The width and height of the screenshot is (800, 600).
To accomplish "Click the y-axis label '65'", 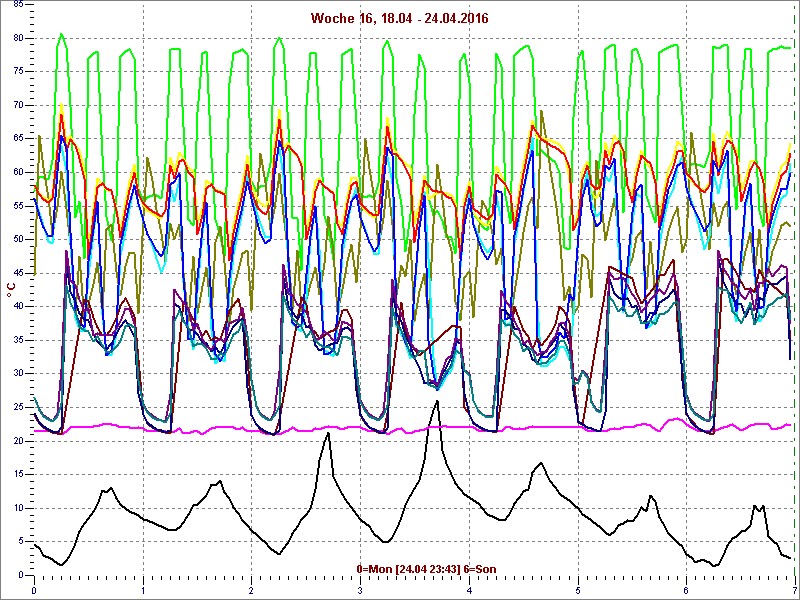I will coord(18,139).
